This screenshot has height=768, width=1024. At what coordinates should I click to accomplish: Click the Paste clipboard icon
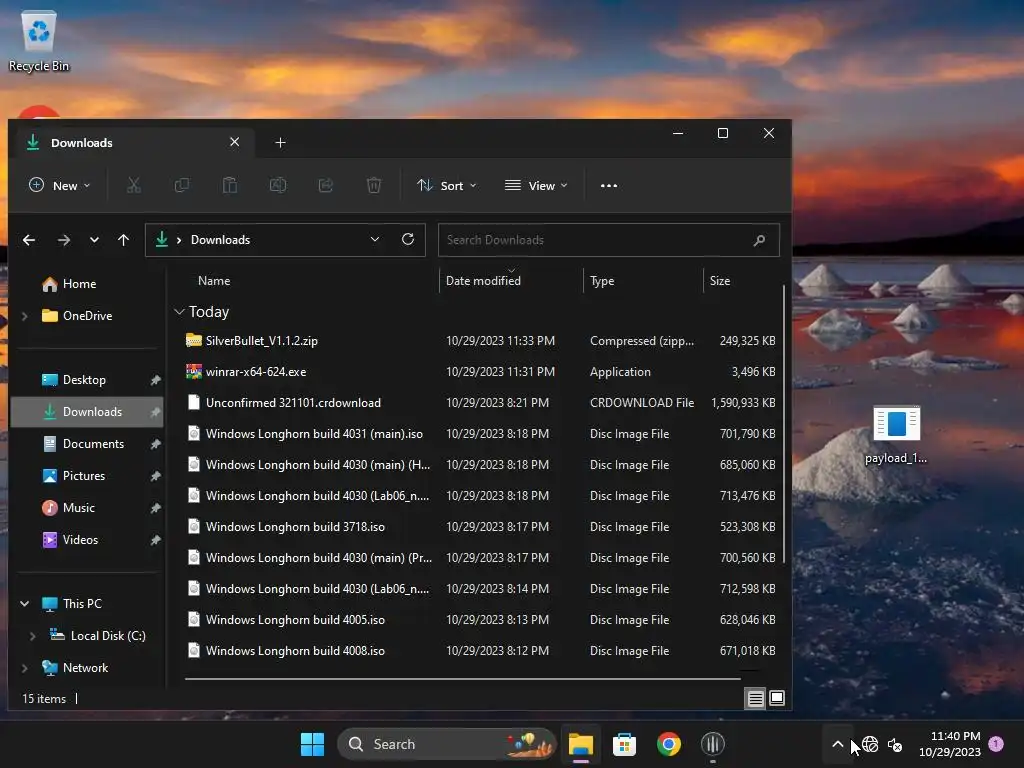[x=230, y=185]
